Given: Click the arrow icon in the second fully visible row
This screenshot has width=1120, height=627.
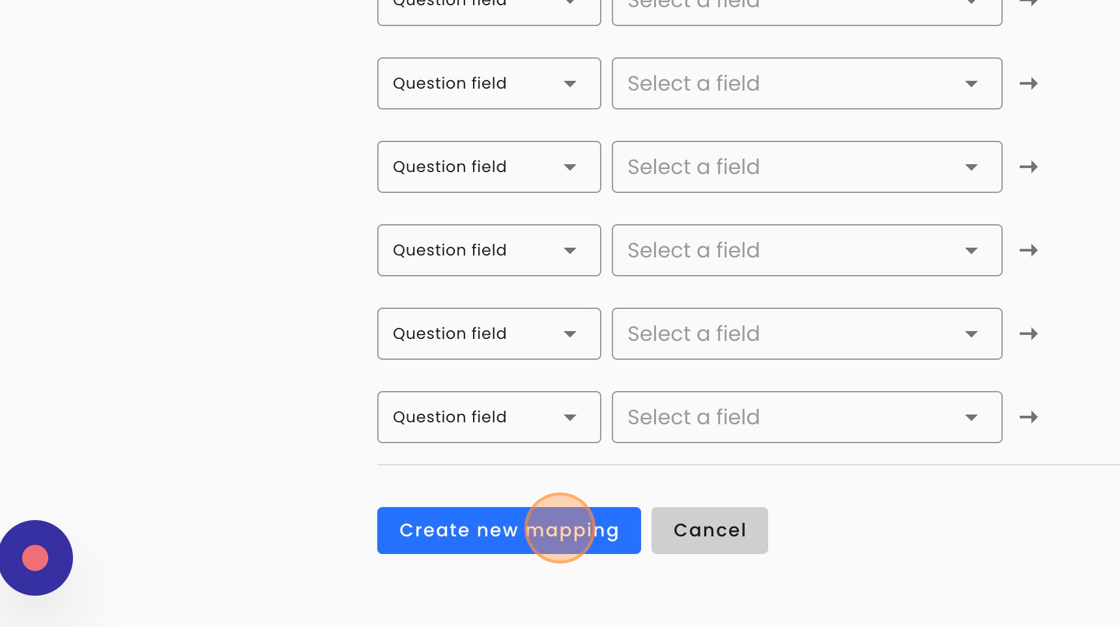Looking at the screenshot, I should [1028, 167].
